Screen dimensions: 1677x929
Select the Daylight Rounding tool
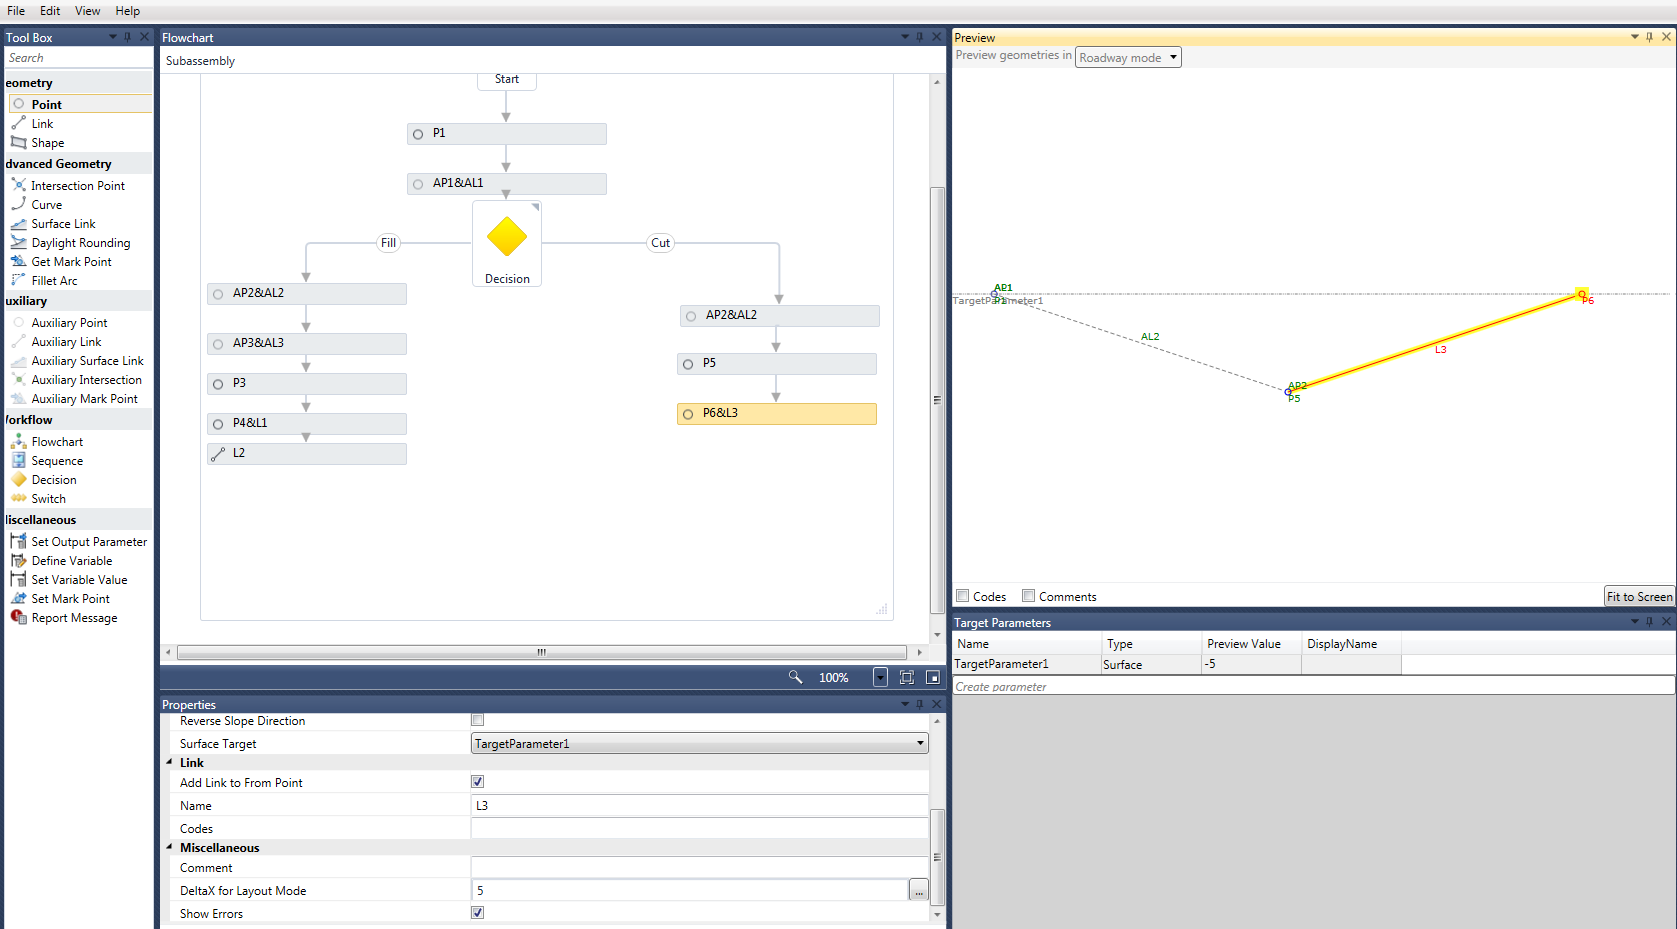[x=80, y=242]
